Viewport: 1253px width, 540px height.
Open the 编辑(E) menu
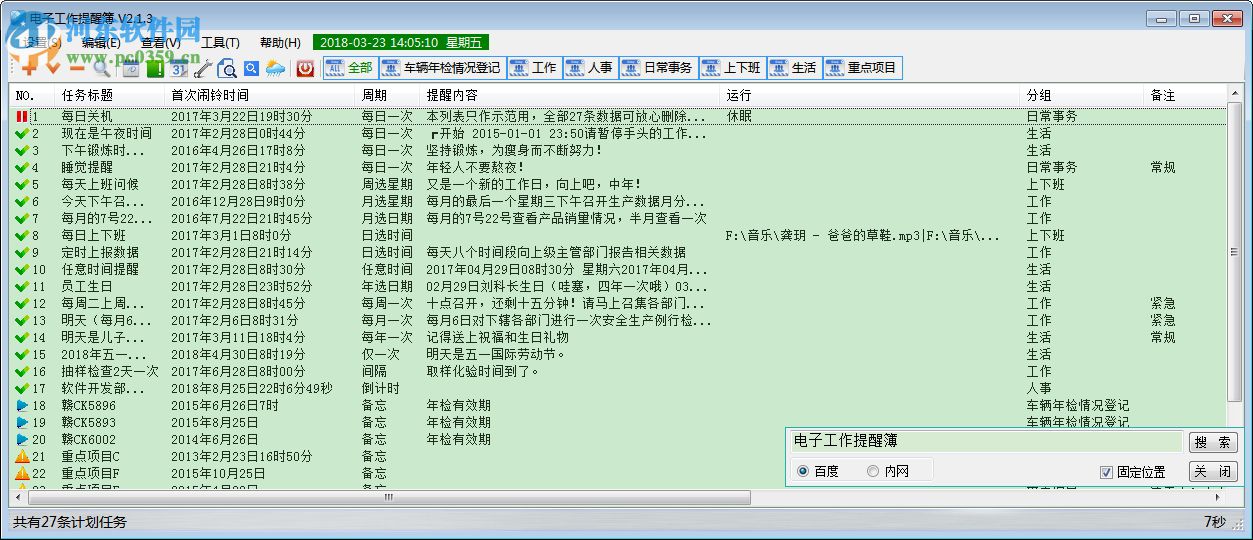pos(101,43)
